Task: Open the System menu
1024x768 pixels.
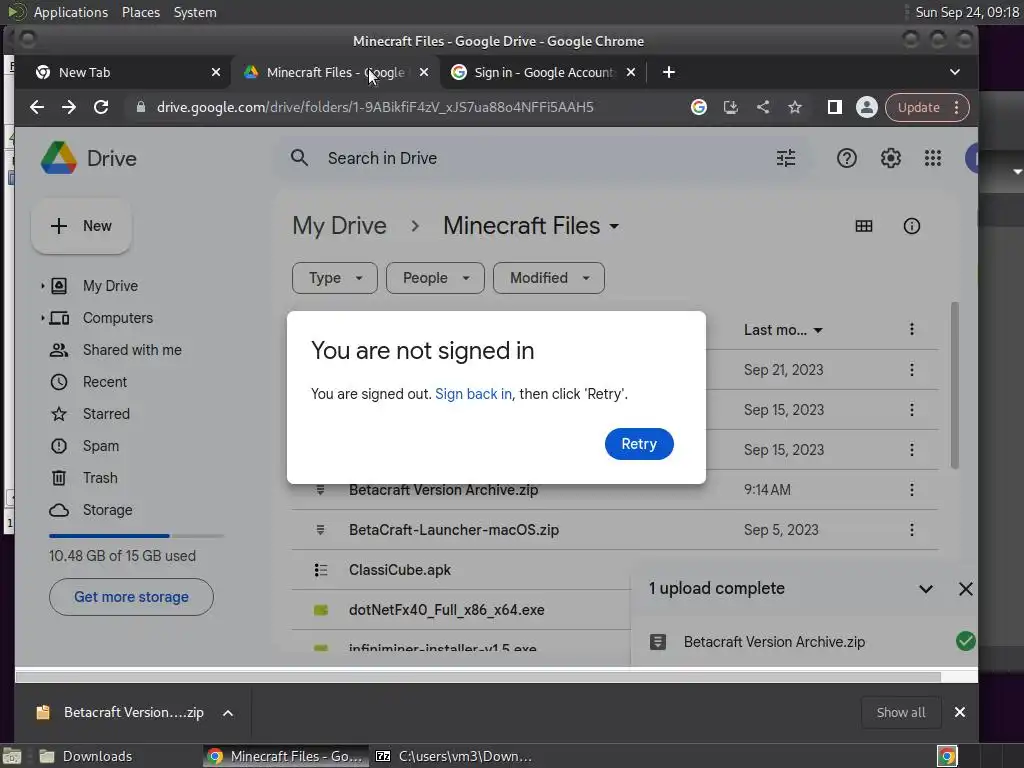Action: 195,12
